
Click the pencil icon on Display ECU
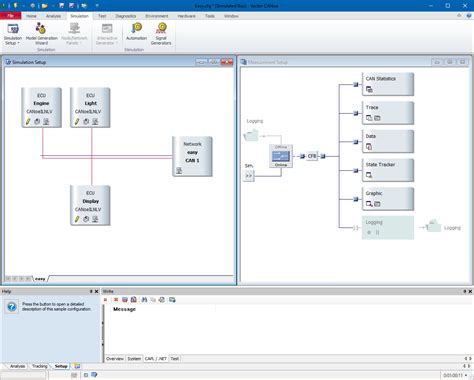click(x=77, y=219)
